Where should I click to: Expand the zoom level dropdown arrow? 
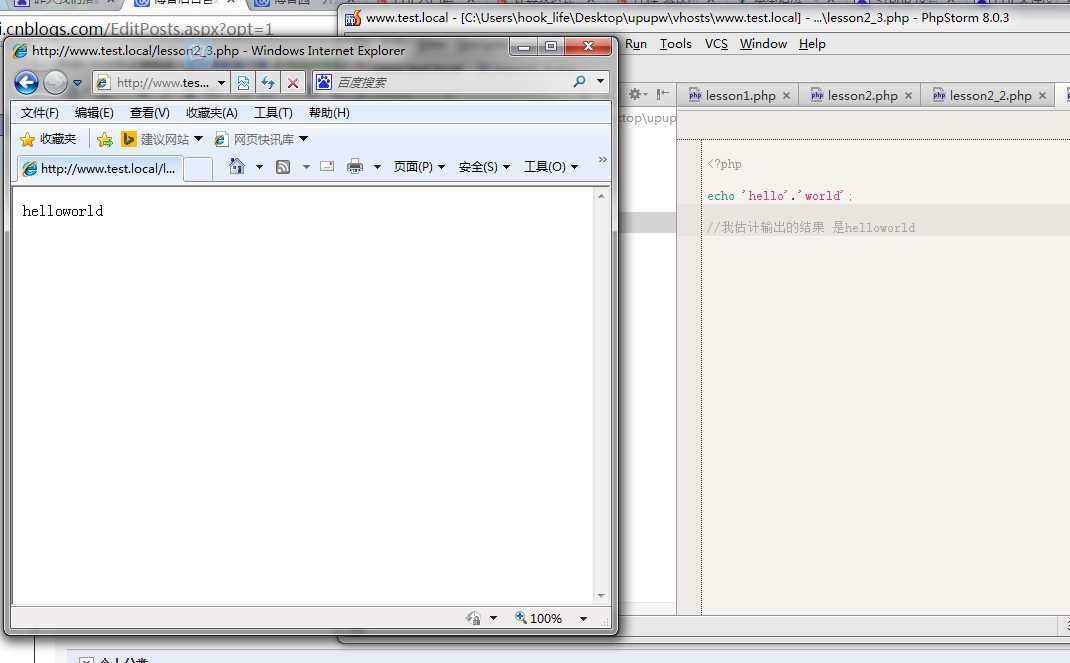pyautogui.click(x=583, y=619)
